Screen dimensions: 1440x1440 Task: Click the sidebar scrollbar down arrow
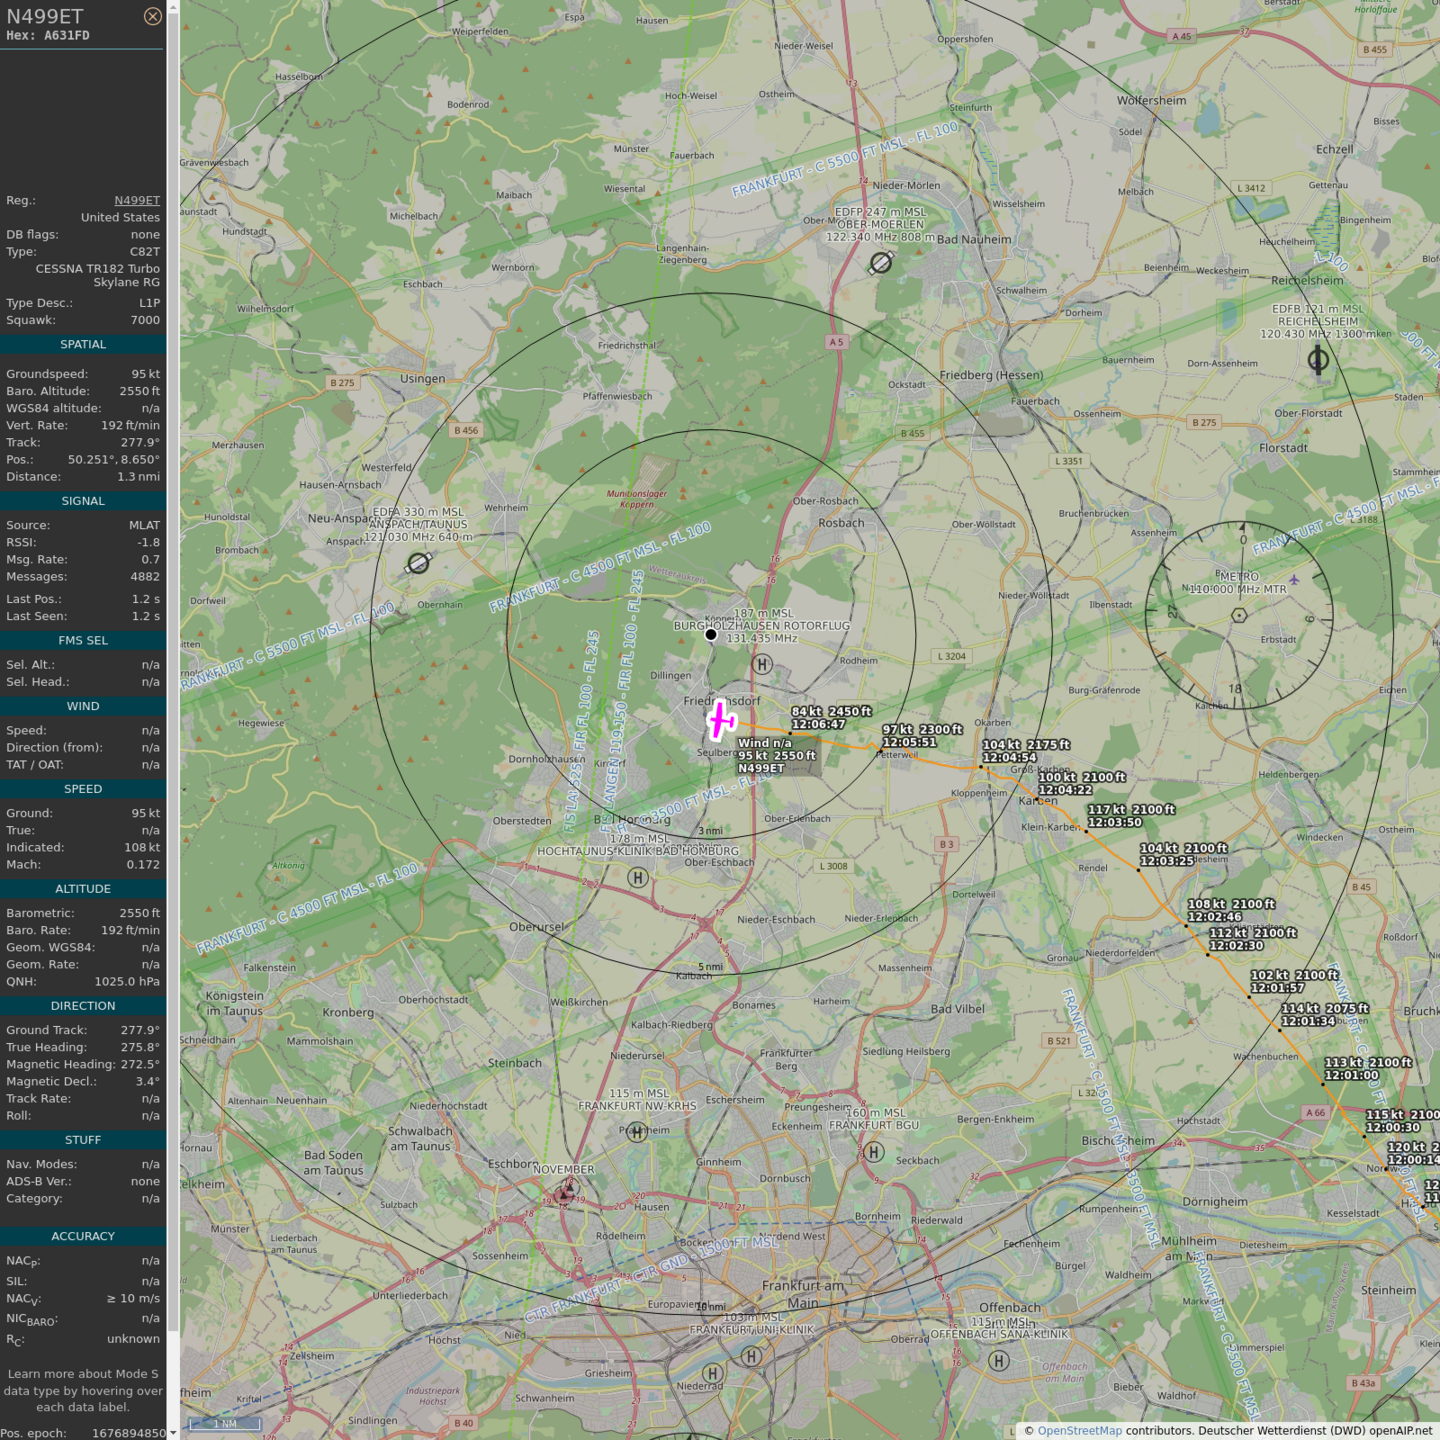[173, 1433]
